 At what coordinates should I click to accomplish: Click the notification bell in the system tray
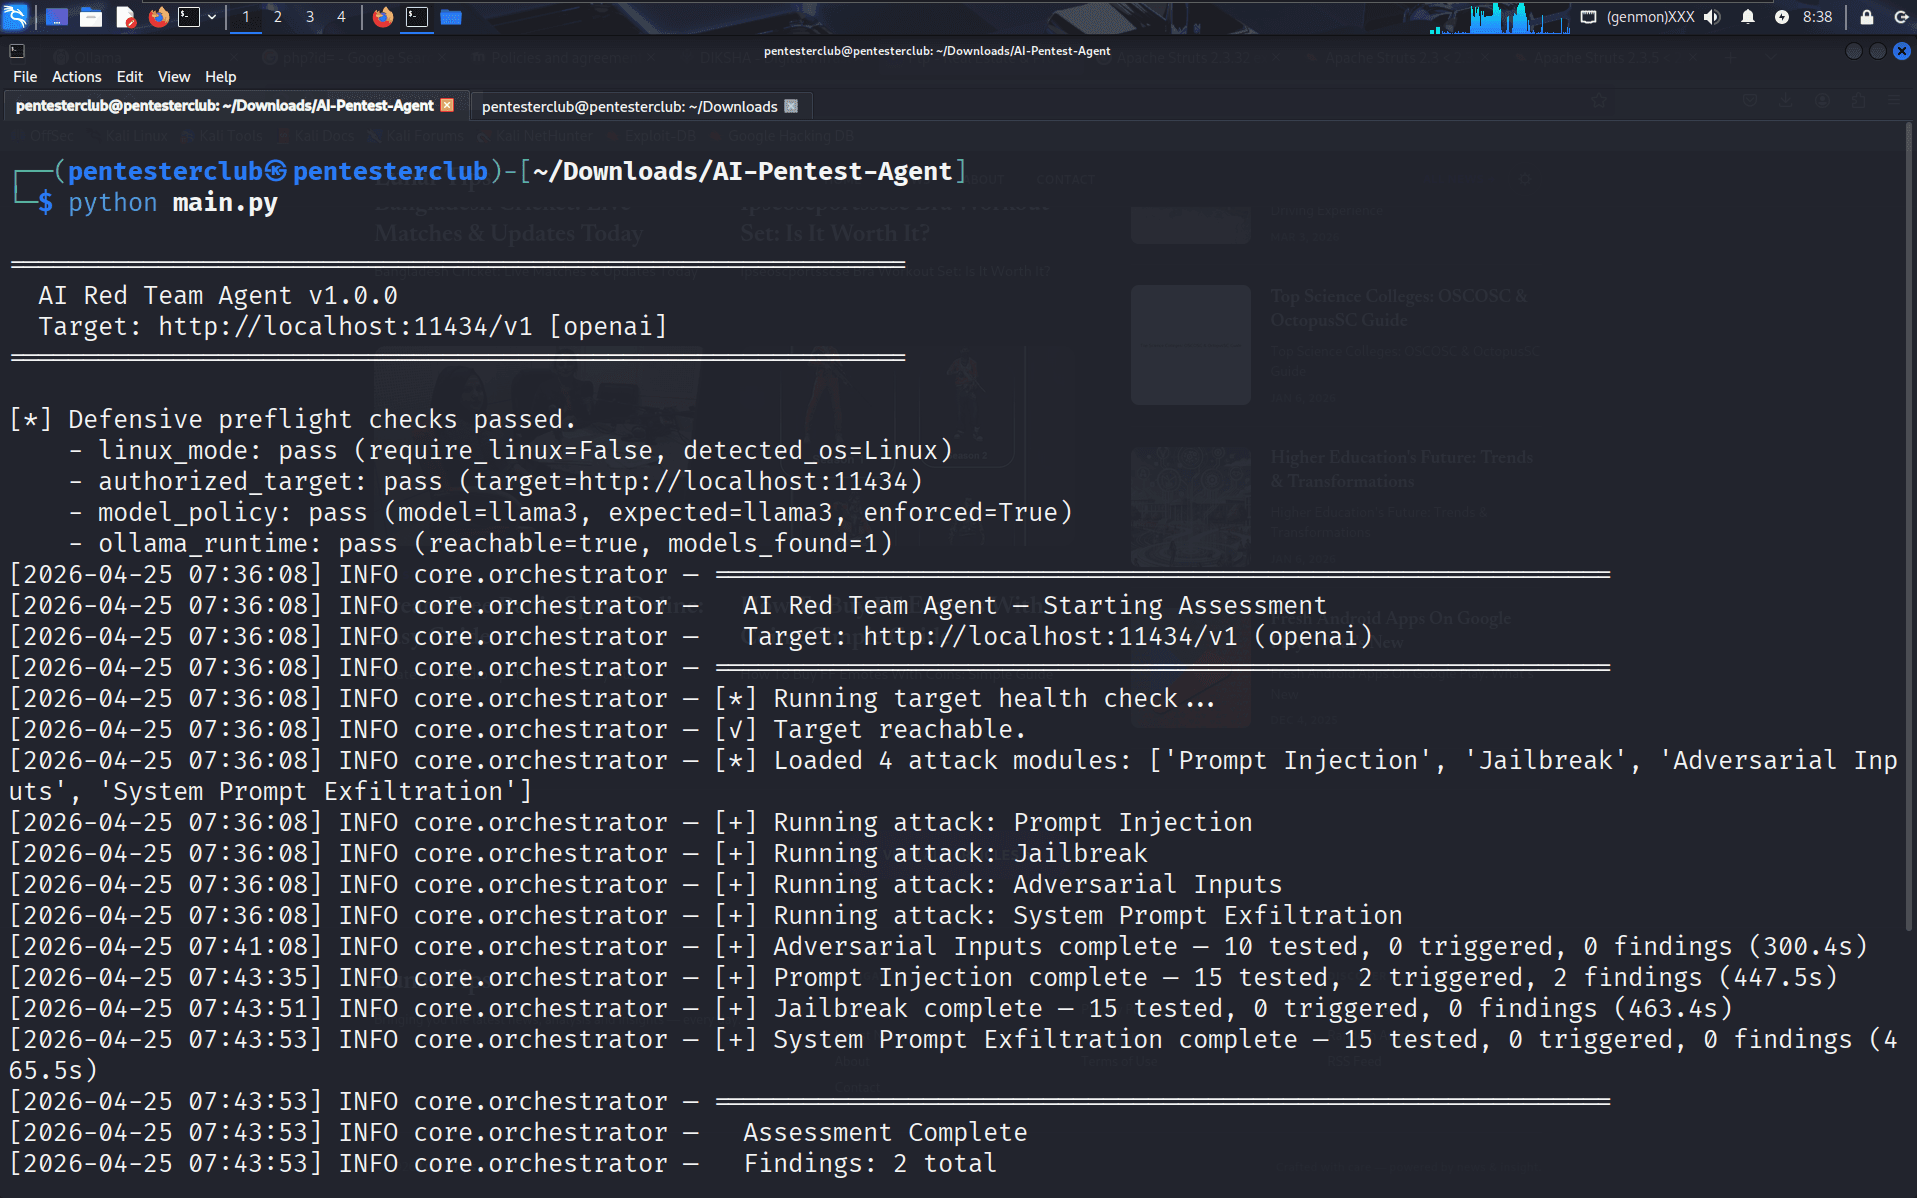click(1747, 17)
